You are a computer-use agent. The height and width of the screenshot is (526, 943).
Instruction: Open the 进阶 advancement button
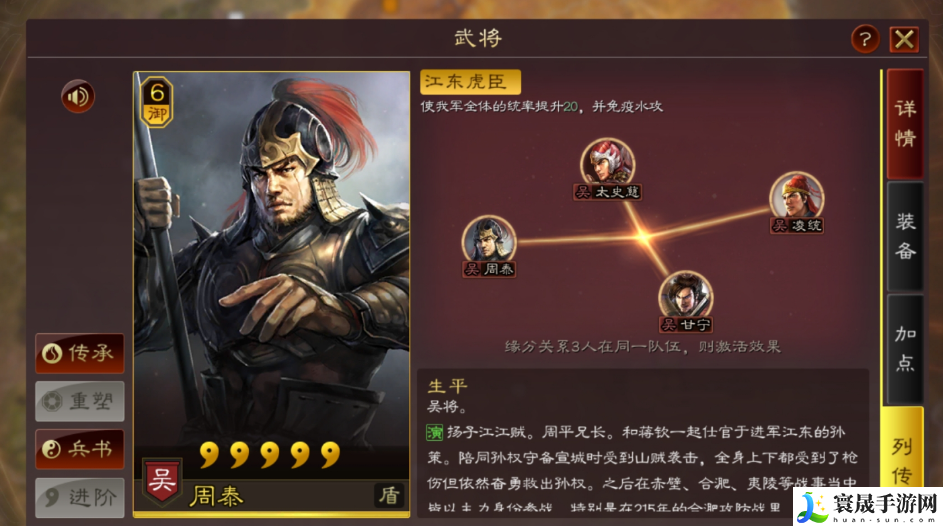(80, 497)
